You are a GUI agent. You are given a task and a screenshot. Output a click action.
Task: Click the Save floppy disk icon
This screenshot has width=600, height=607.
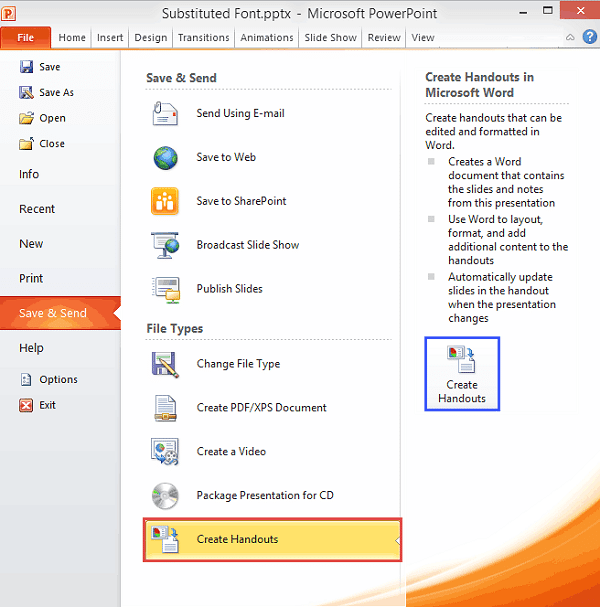(26, 67)
